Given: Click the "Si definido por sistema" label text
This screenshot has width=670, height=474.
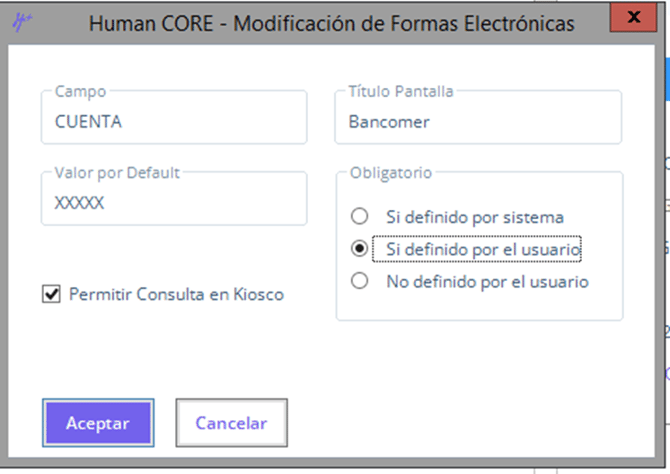Looking at the screenshot, I should coord(475,217).
